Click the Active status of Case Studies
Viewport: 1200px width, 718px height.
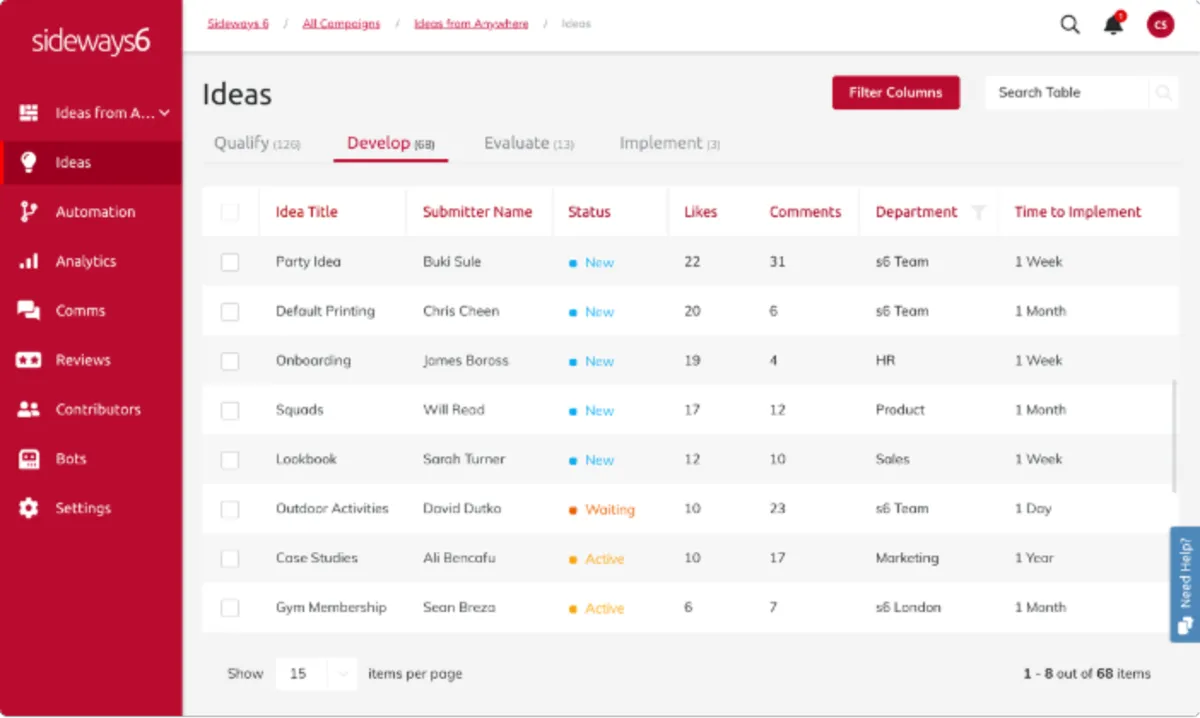point(597,559)
